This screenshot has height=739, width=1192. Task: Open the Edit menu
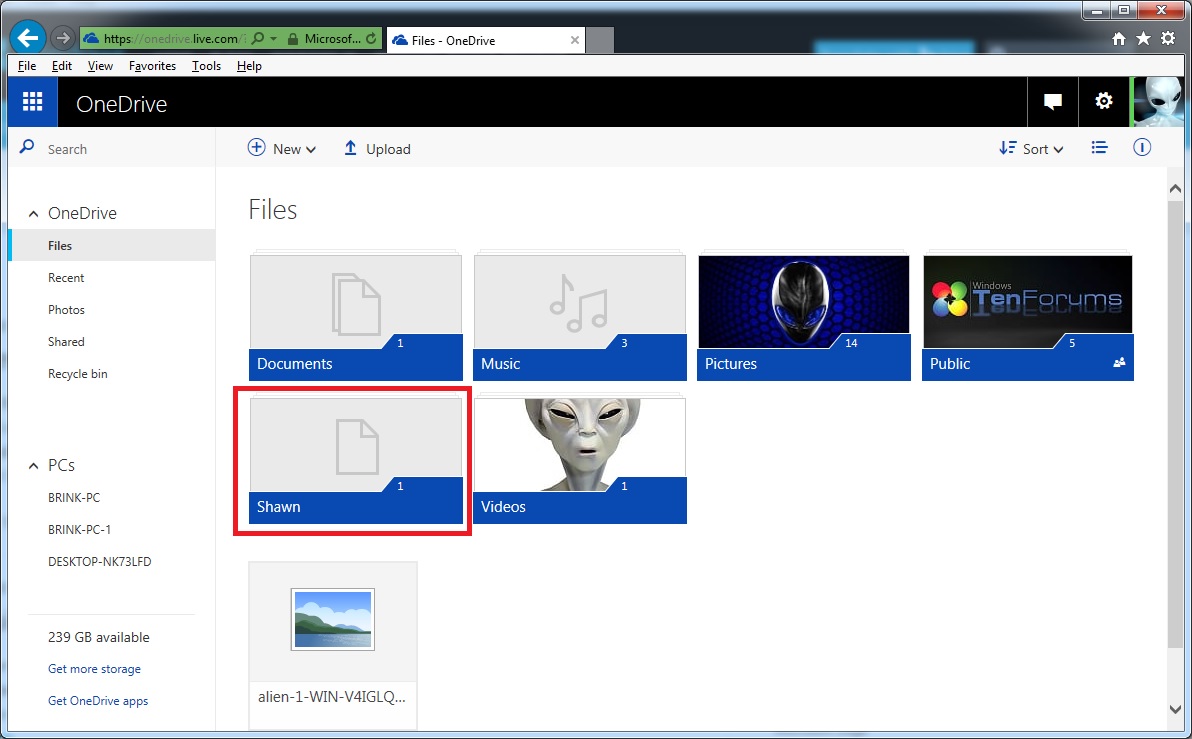point(62,66)
